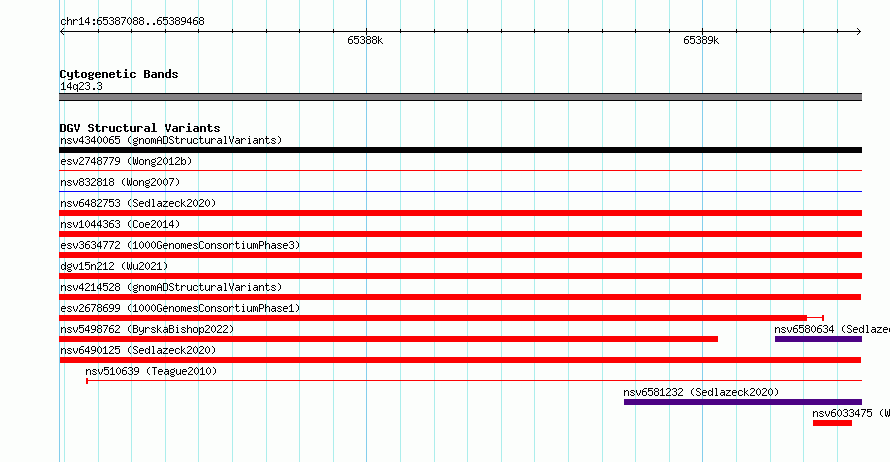Select the grey 14q23.3 cytogenetic band bar

[460, 97]
